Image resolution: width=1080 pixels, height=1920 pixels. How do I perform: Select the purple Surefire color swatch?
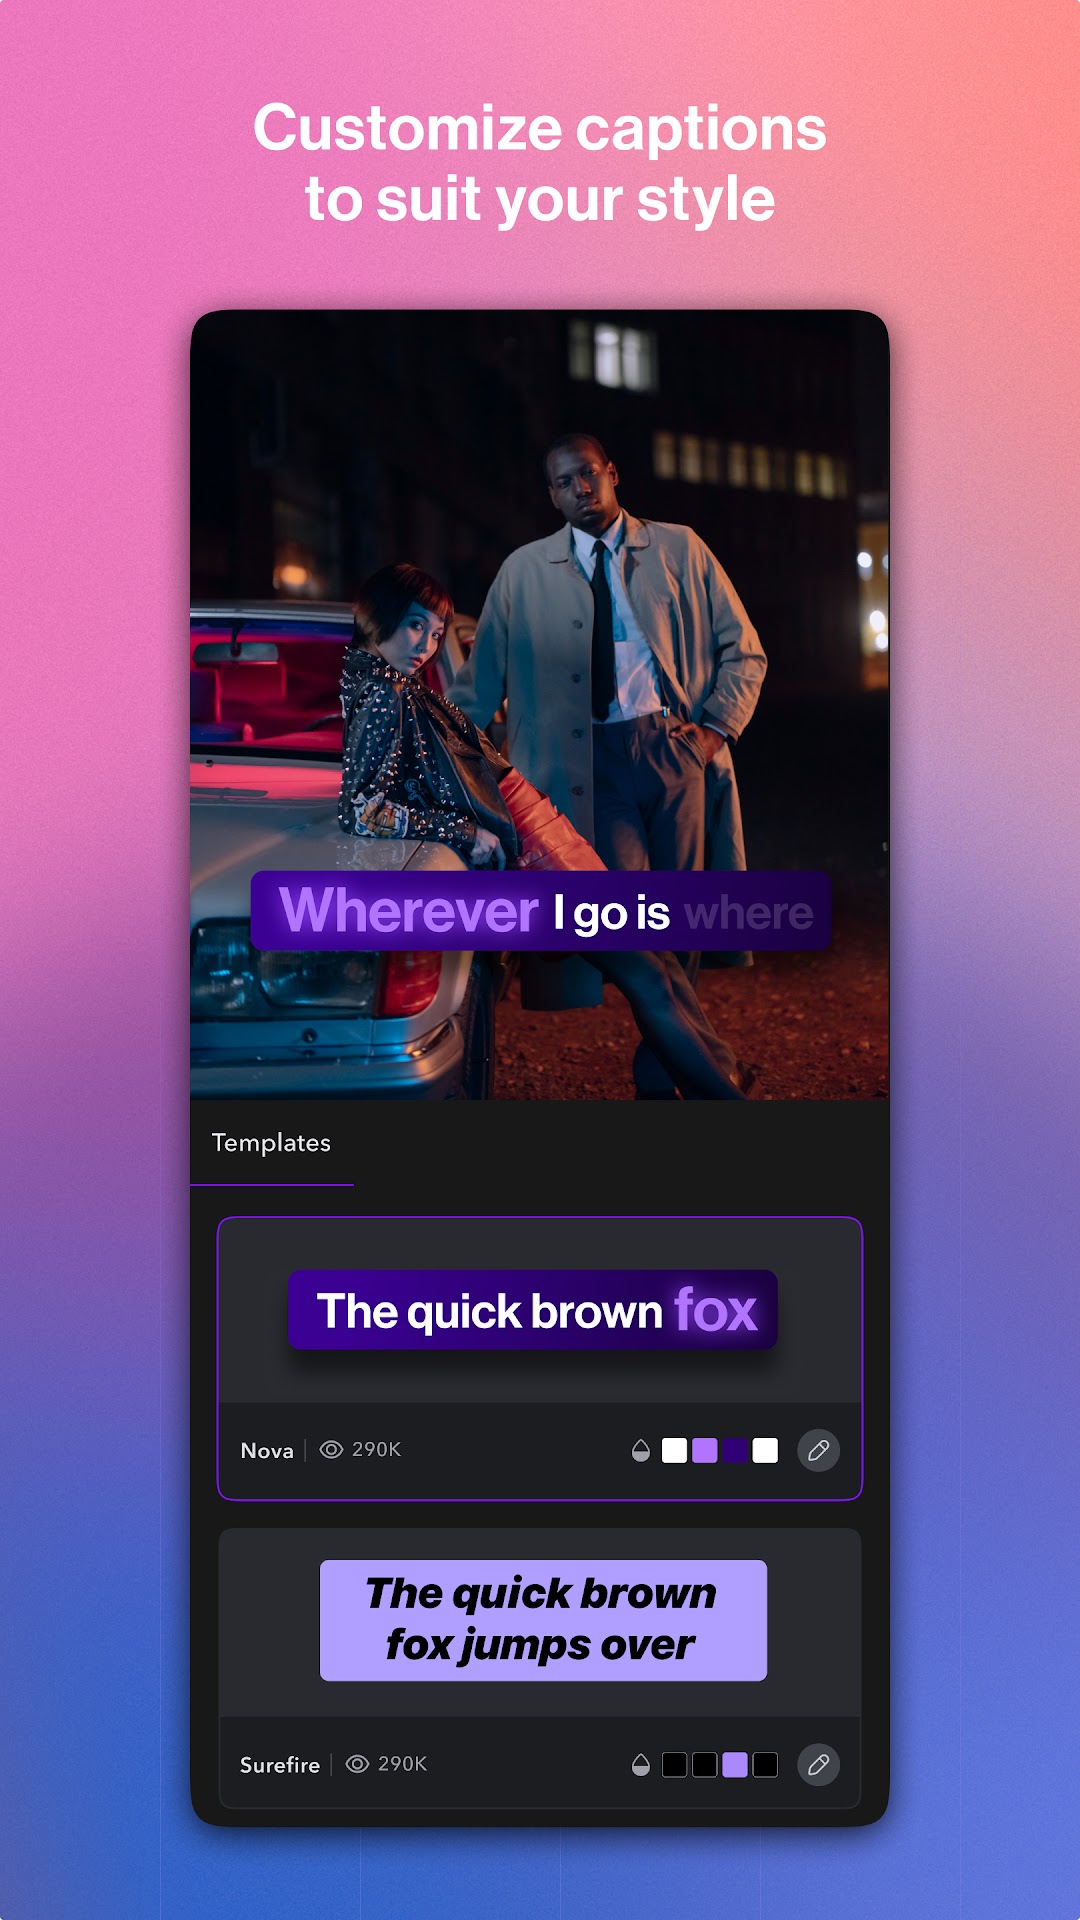pos(735,1765)
